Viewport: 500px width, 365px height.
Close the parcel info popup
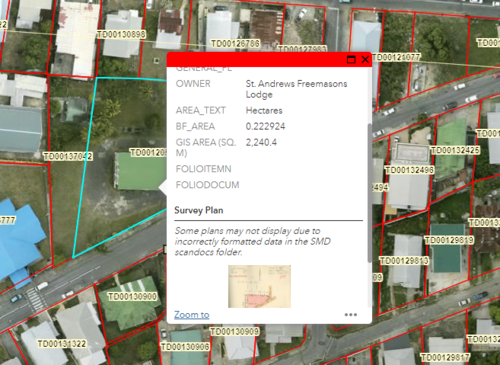click(365, 60)
